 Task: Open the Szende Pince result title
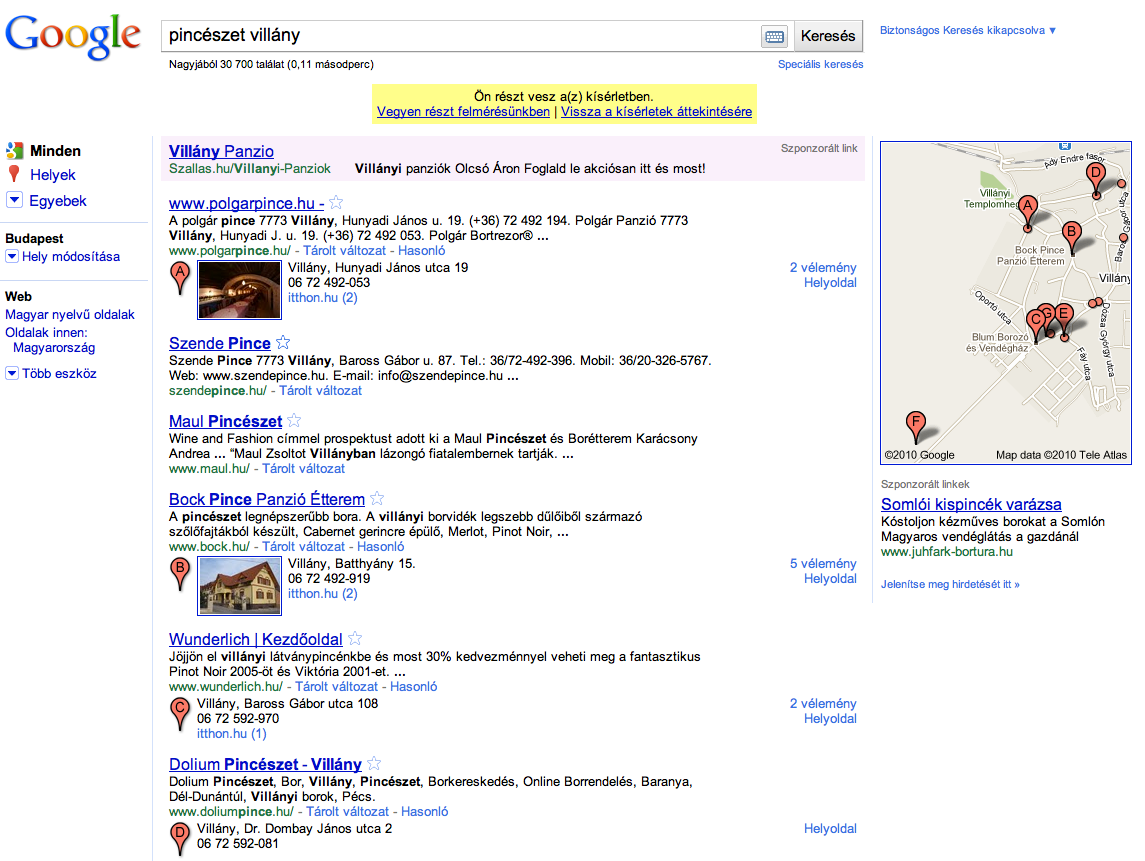click(220, 343)
